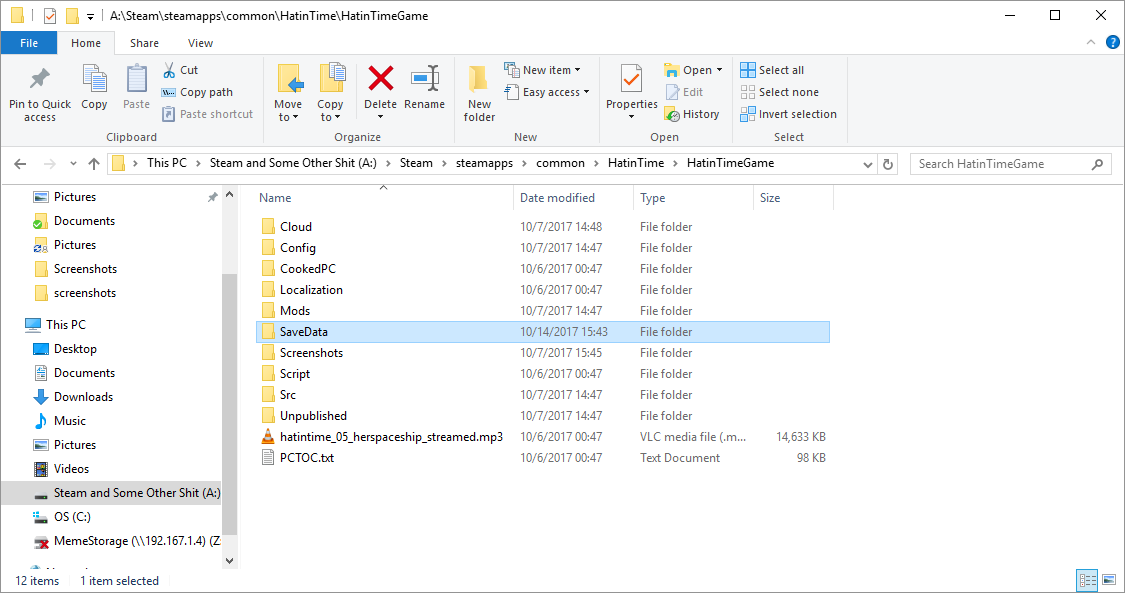
Task: Switch to the Home tab
Action: [x=86, y=43]
